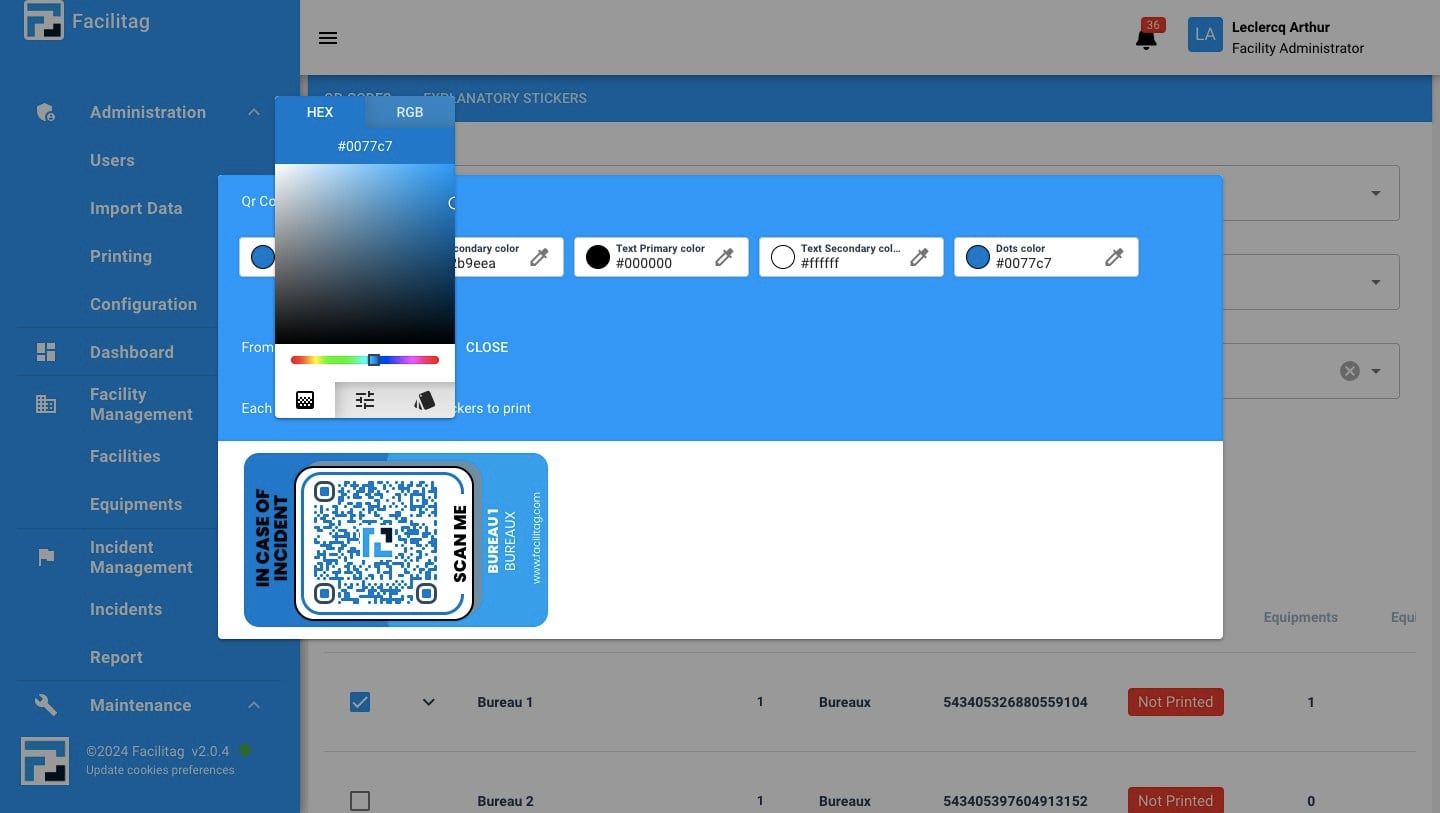Click the notifications bell icon
Screen dimensions: 1440x813
1146,39
